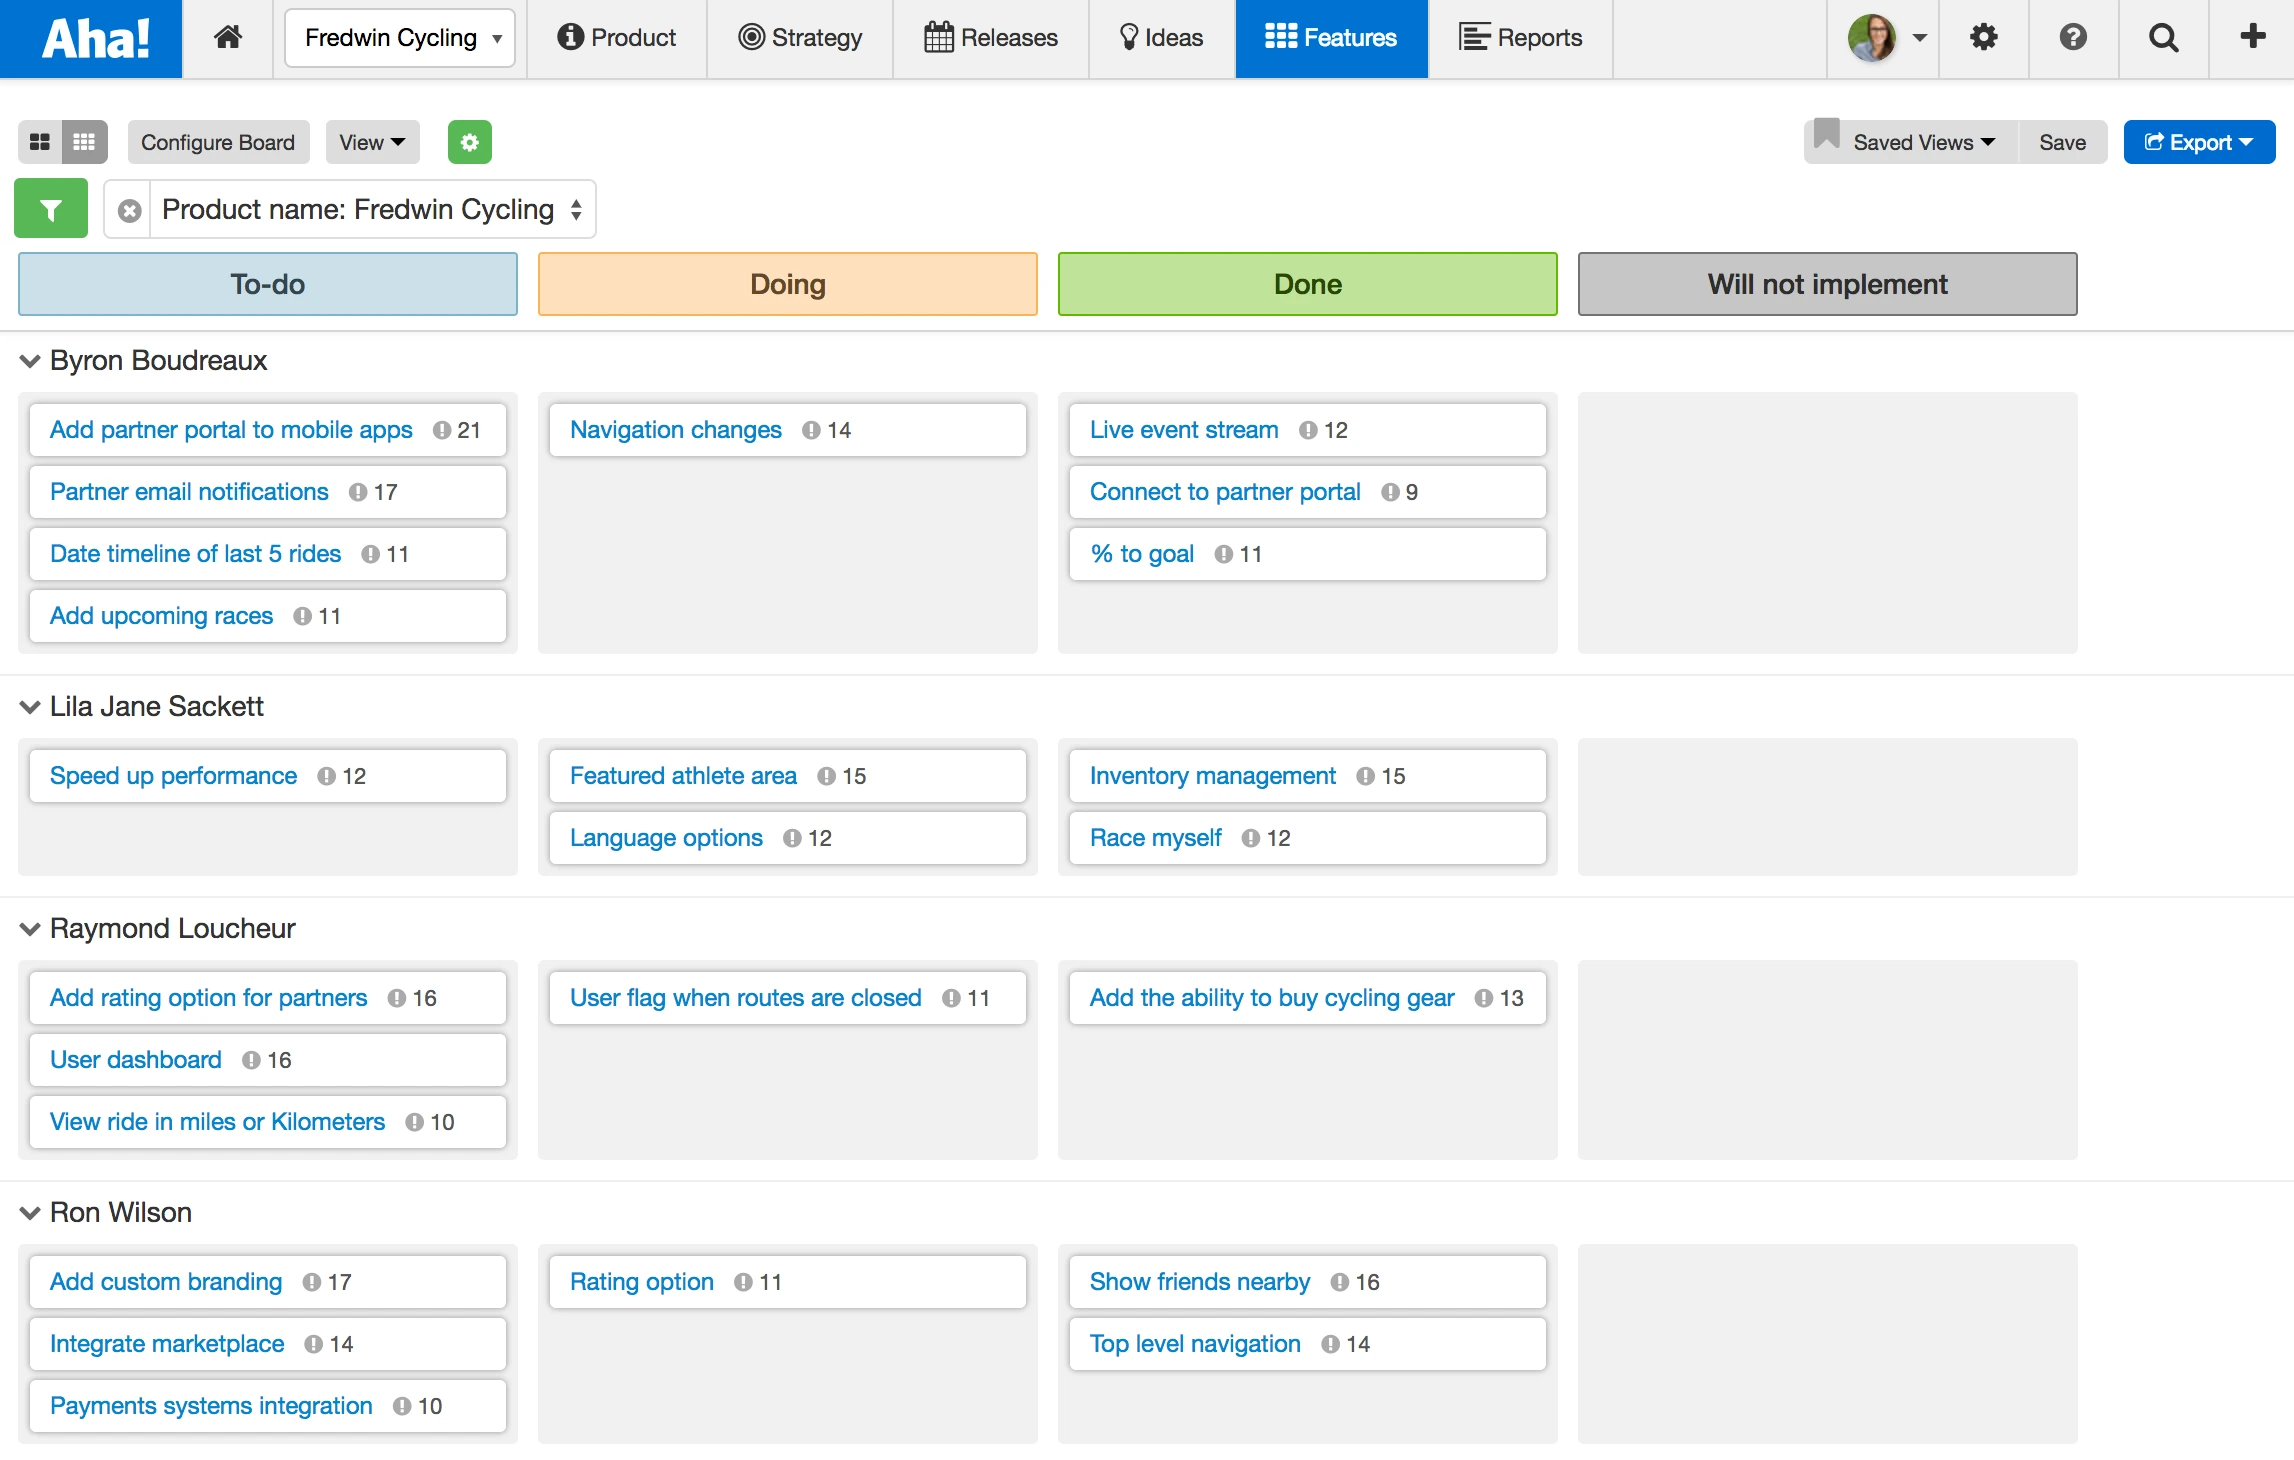Open the search magnifier icon

pos(2163,37)
